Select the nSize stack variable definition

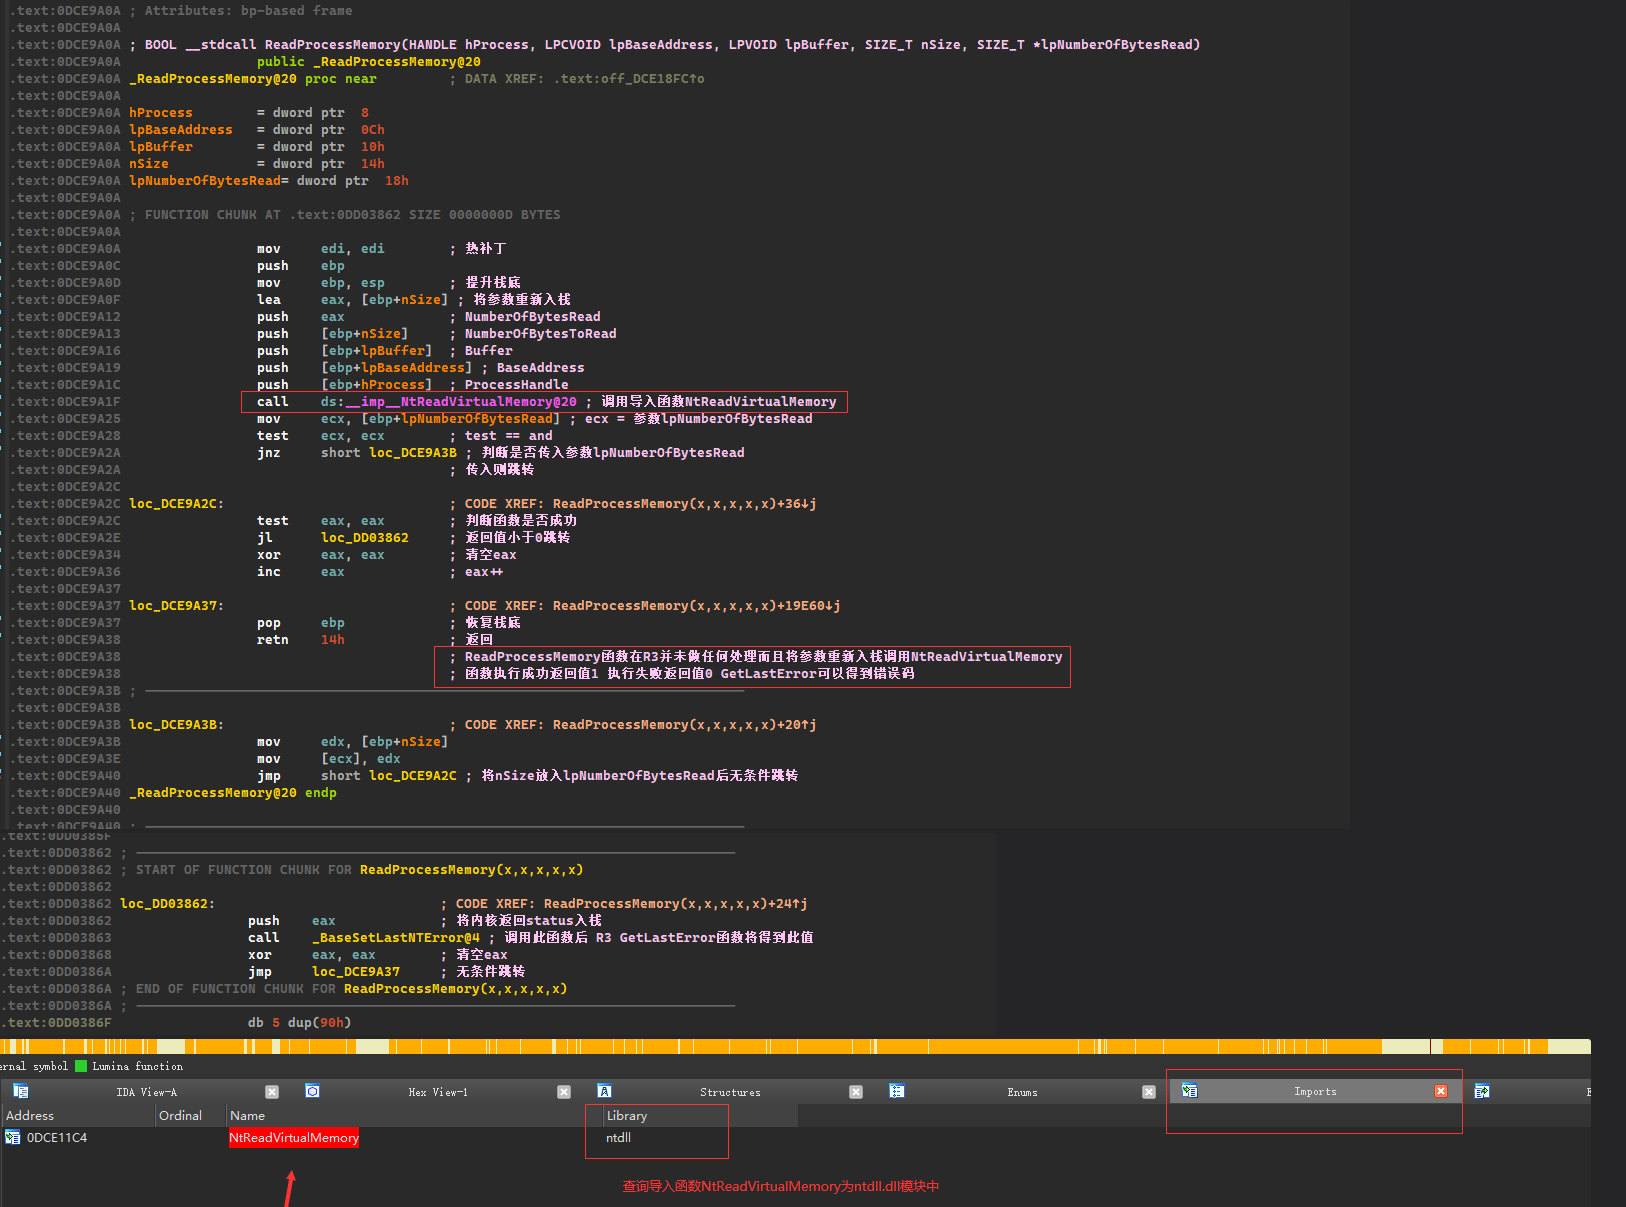(x=148, y=164)
